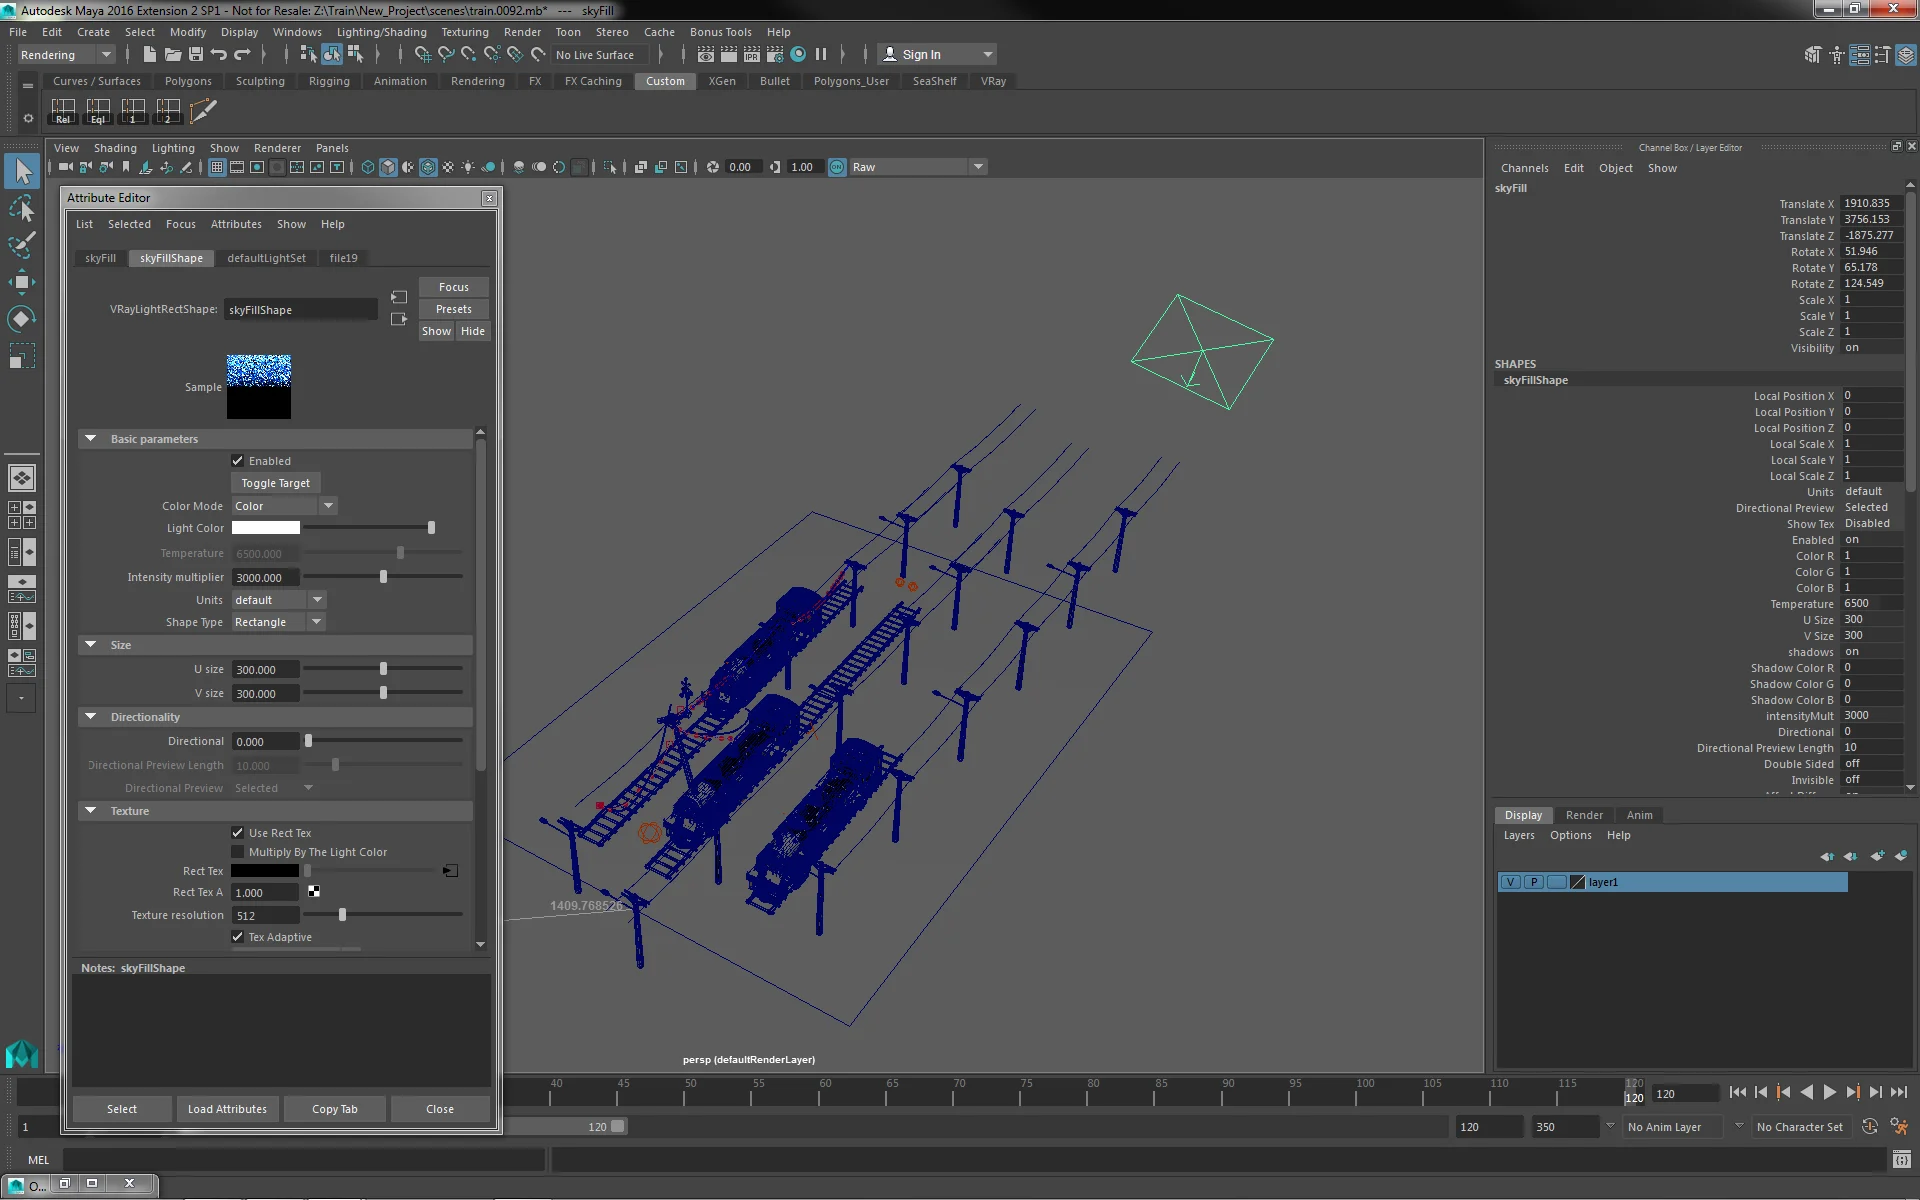Click go to output connection icon
The width and height of the screenshot is (1920, 1200).
click(x=399, y=319)
